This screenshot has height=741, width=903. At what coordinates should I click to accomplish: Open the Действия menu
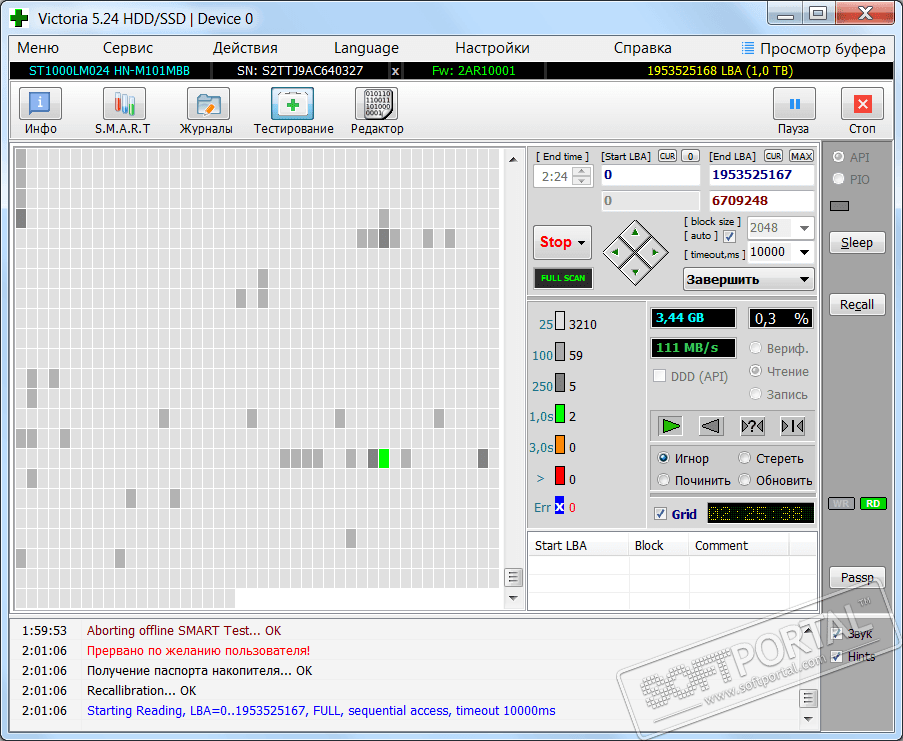[245, 48]
